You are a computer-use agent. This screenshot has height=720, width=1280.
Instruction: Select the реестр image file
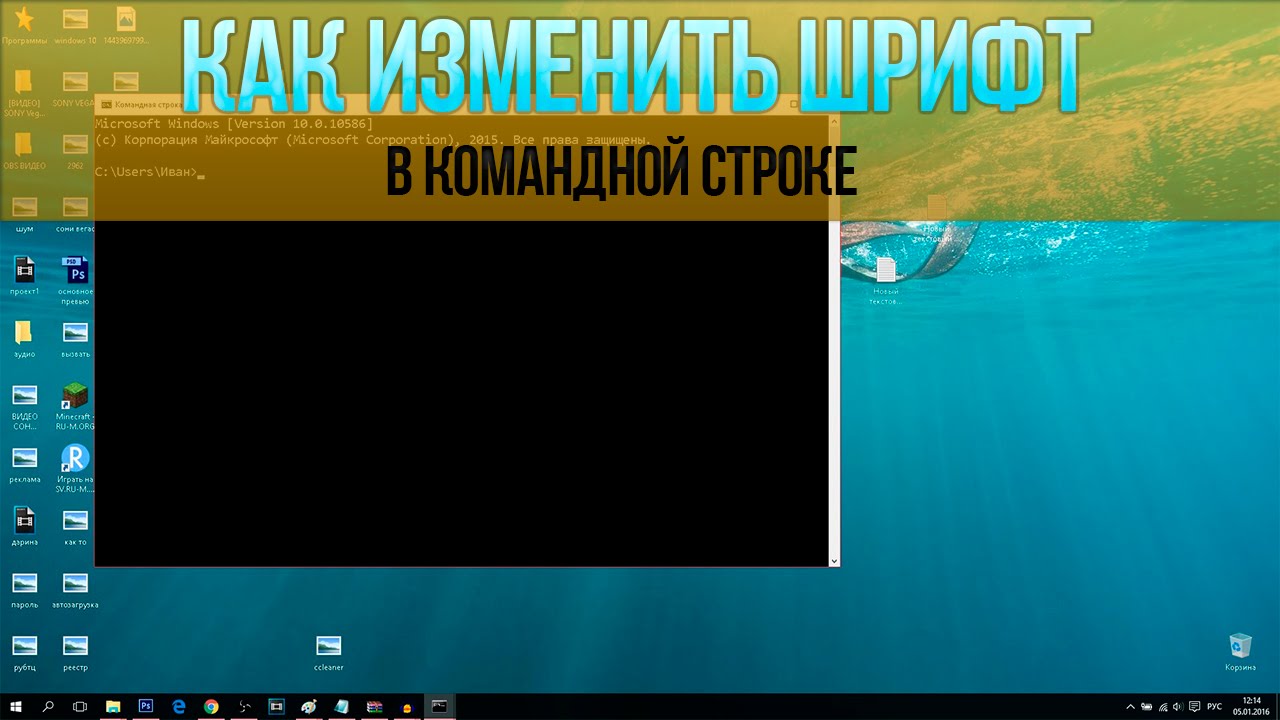click(75, 652)
